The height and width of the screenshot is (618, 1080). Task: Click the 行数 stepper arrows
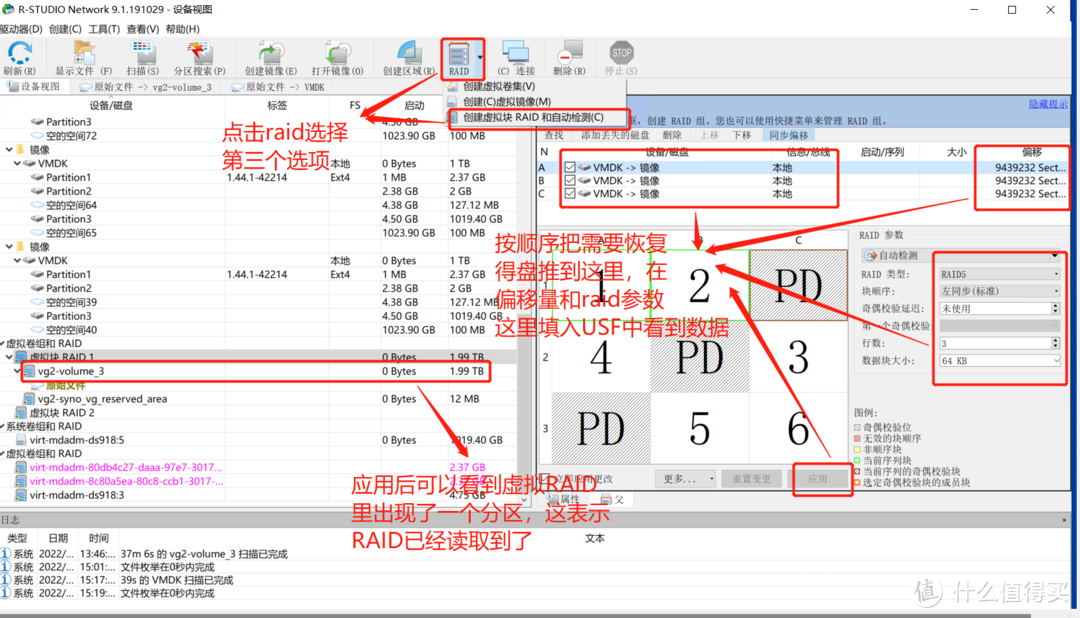click(1056, 343)
